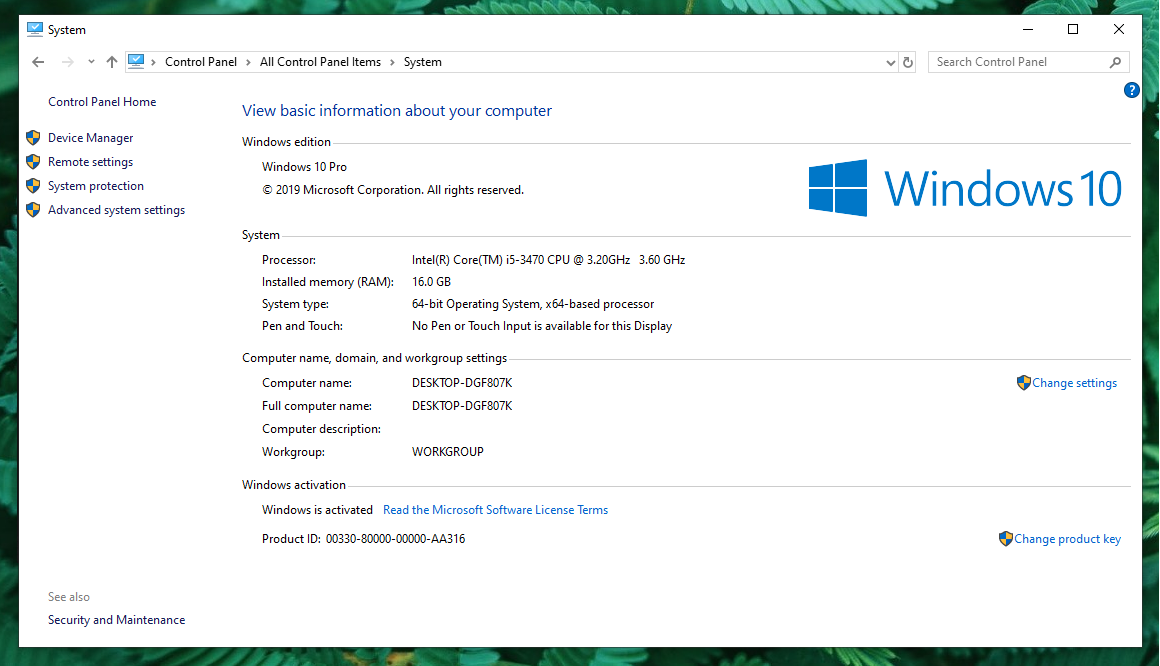
Task: Click Change product key link
Action: (x=1067, y=539)
